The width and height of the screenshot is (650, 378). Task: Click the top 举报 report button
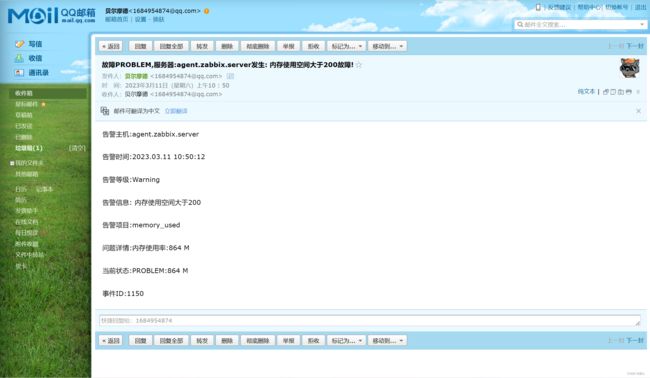click(x=289, y=46)
